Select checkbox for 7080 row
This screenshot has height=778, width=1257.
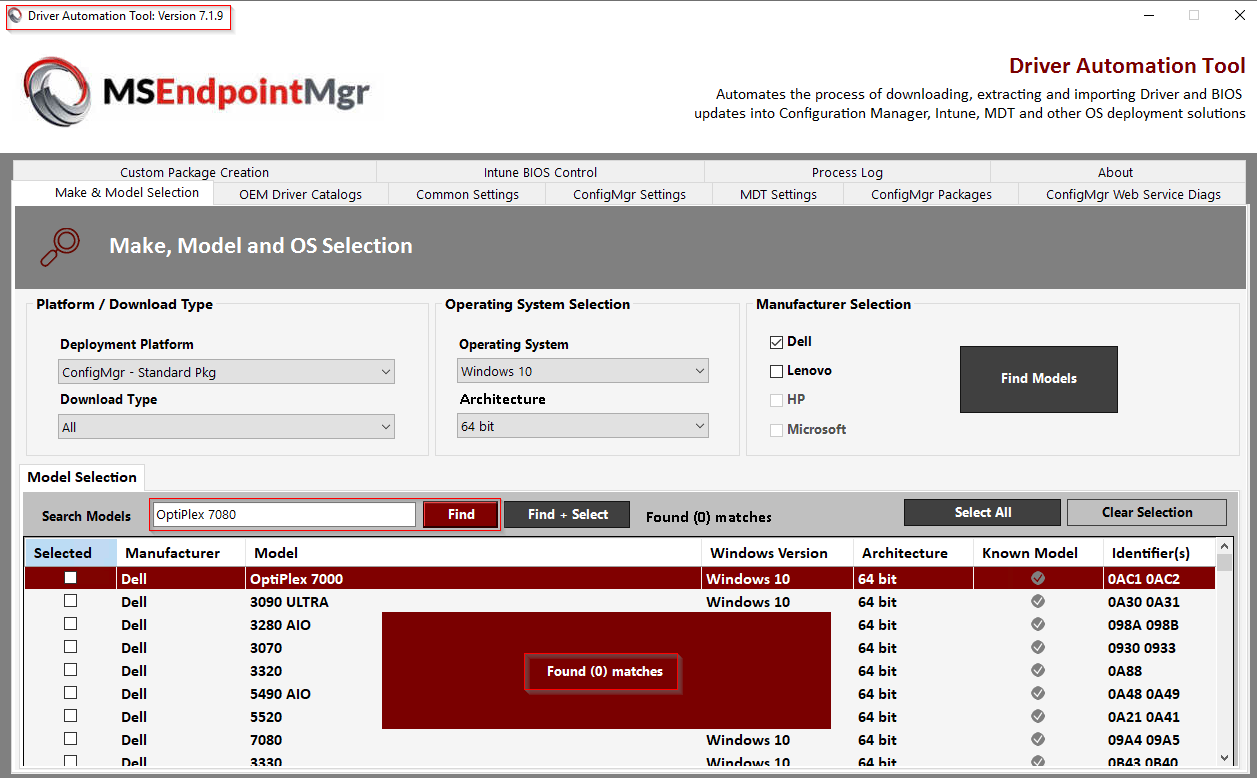click(x=70, y=739)
